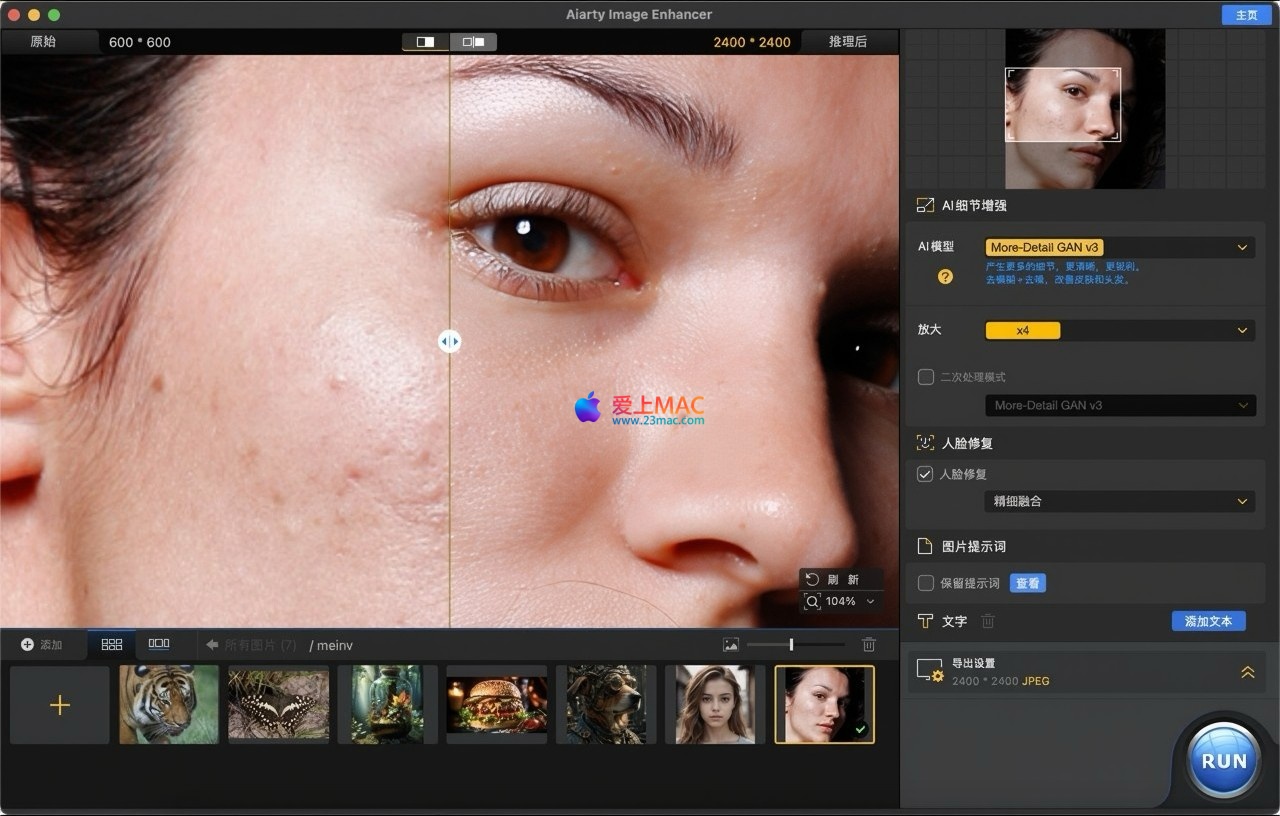Viewport: 1280px width, 816px height.
Task: Expand the 导出设置 export settings panel
Action: (1247, 672)
